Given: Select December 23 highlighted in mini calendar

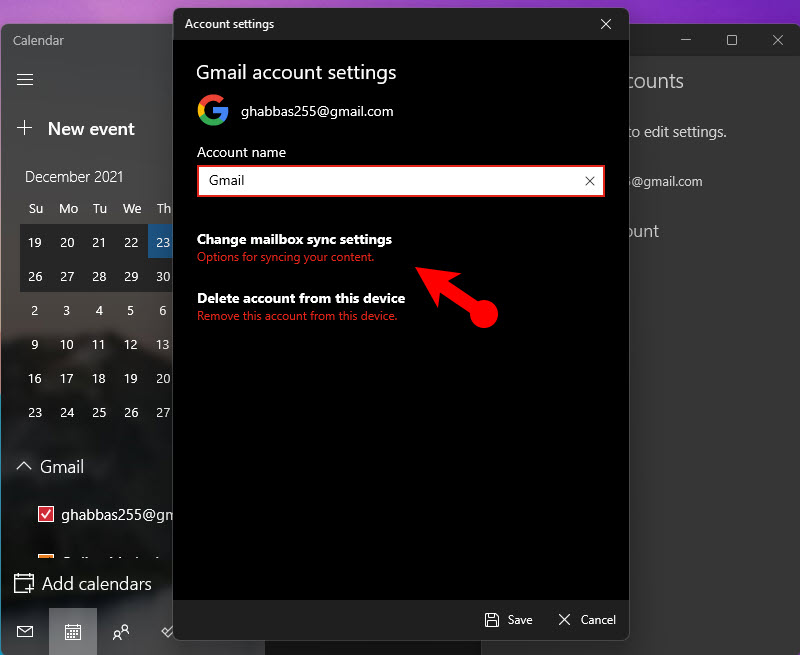Looking at the screenshot, I should point(162,242).
